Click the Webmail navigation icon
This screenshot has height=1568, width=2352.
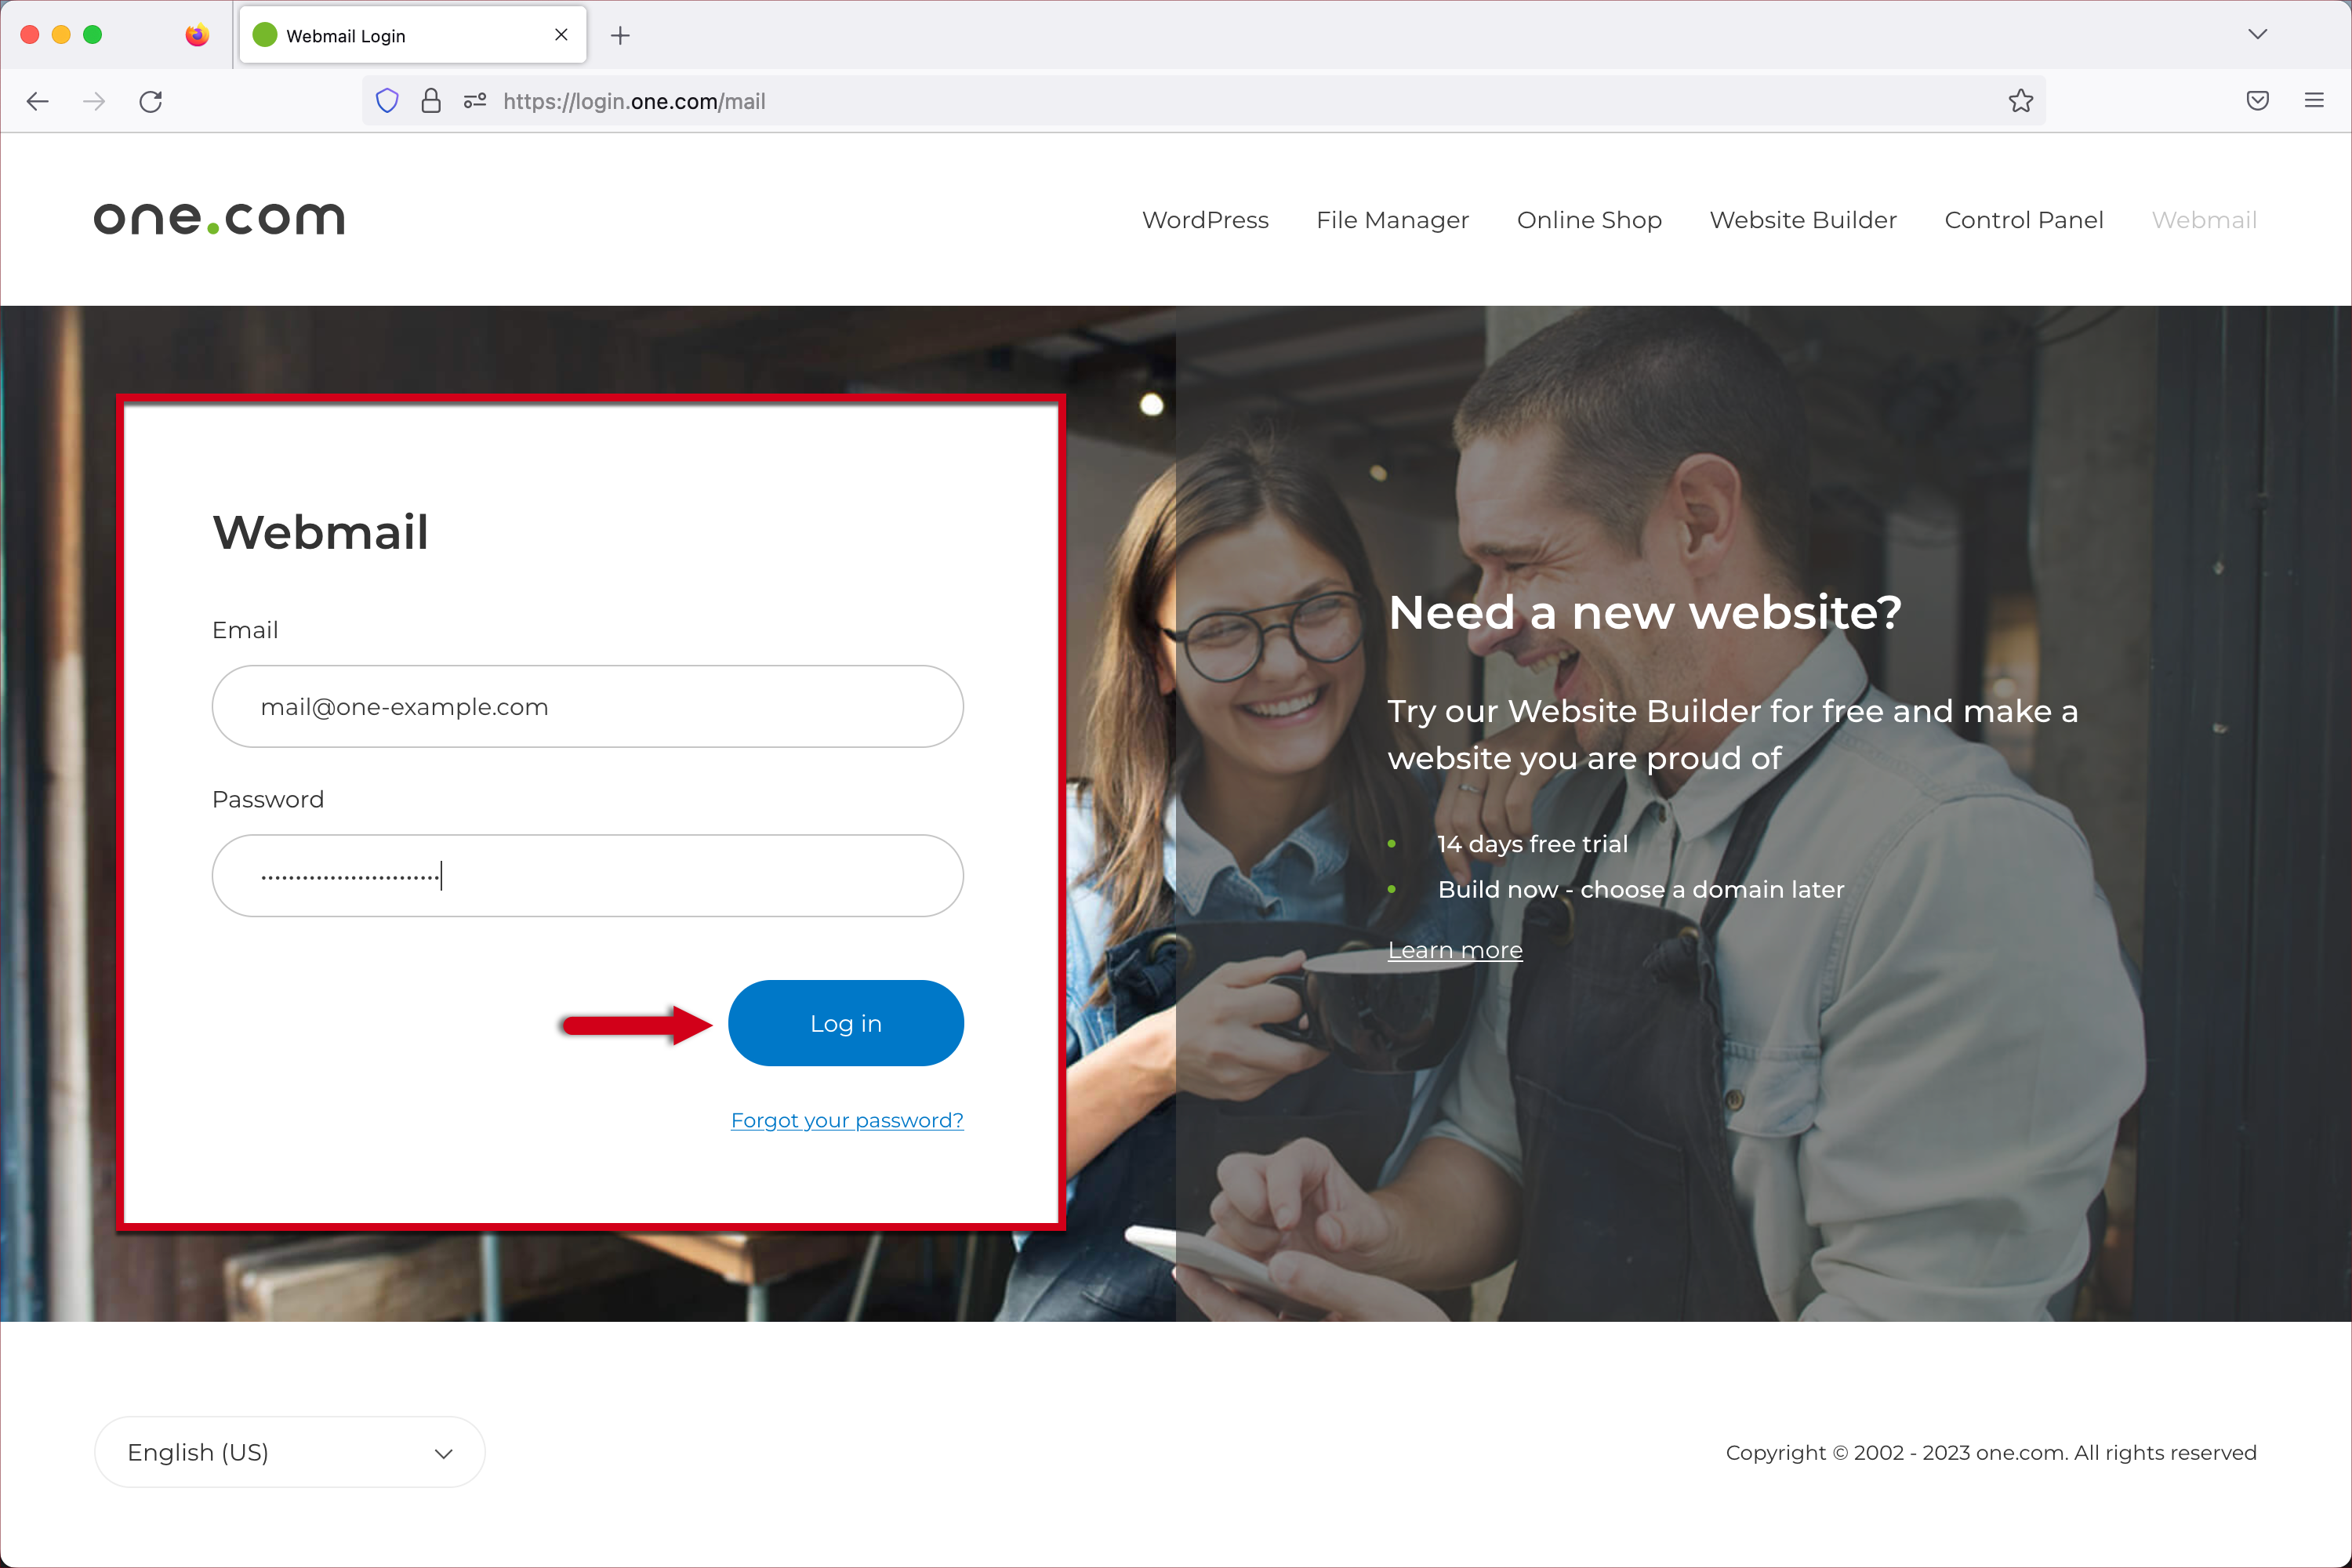2203,219
